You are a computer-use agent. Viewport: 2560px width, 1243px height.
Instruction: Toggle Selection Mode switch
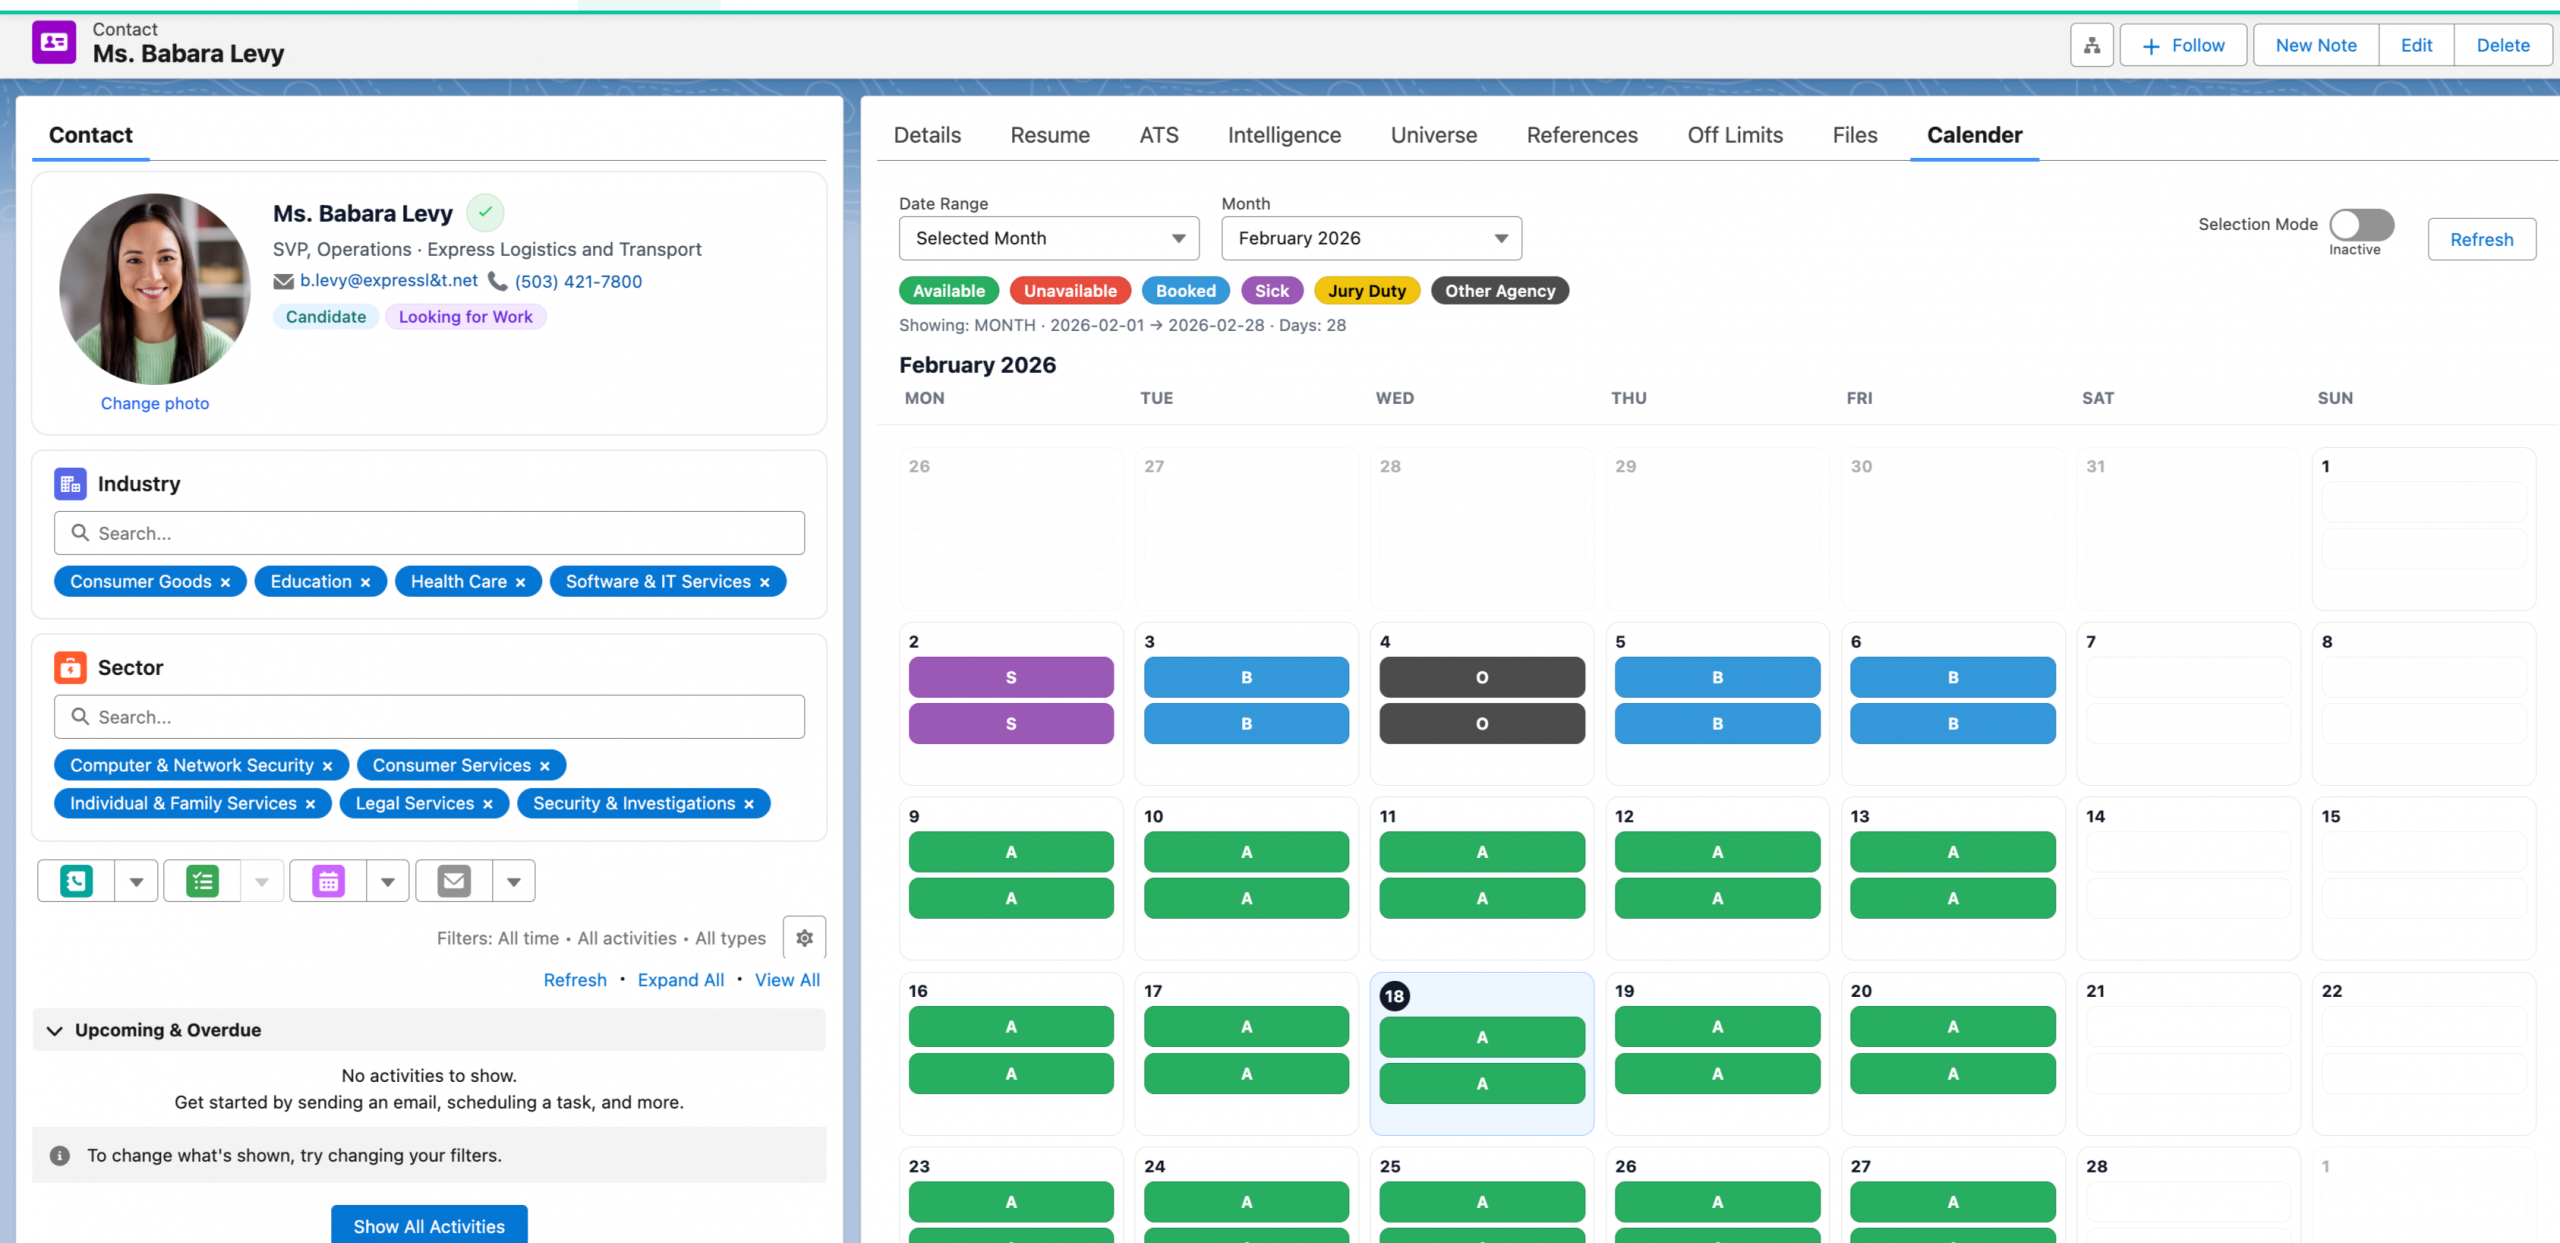(x=2361, y=225)
